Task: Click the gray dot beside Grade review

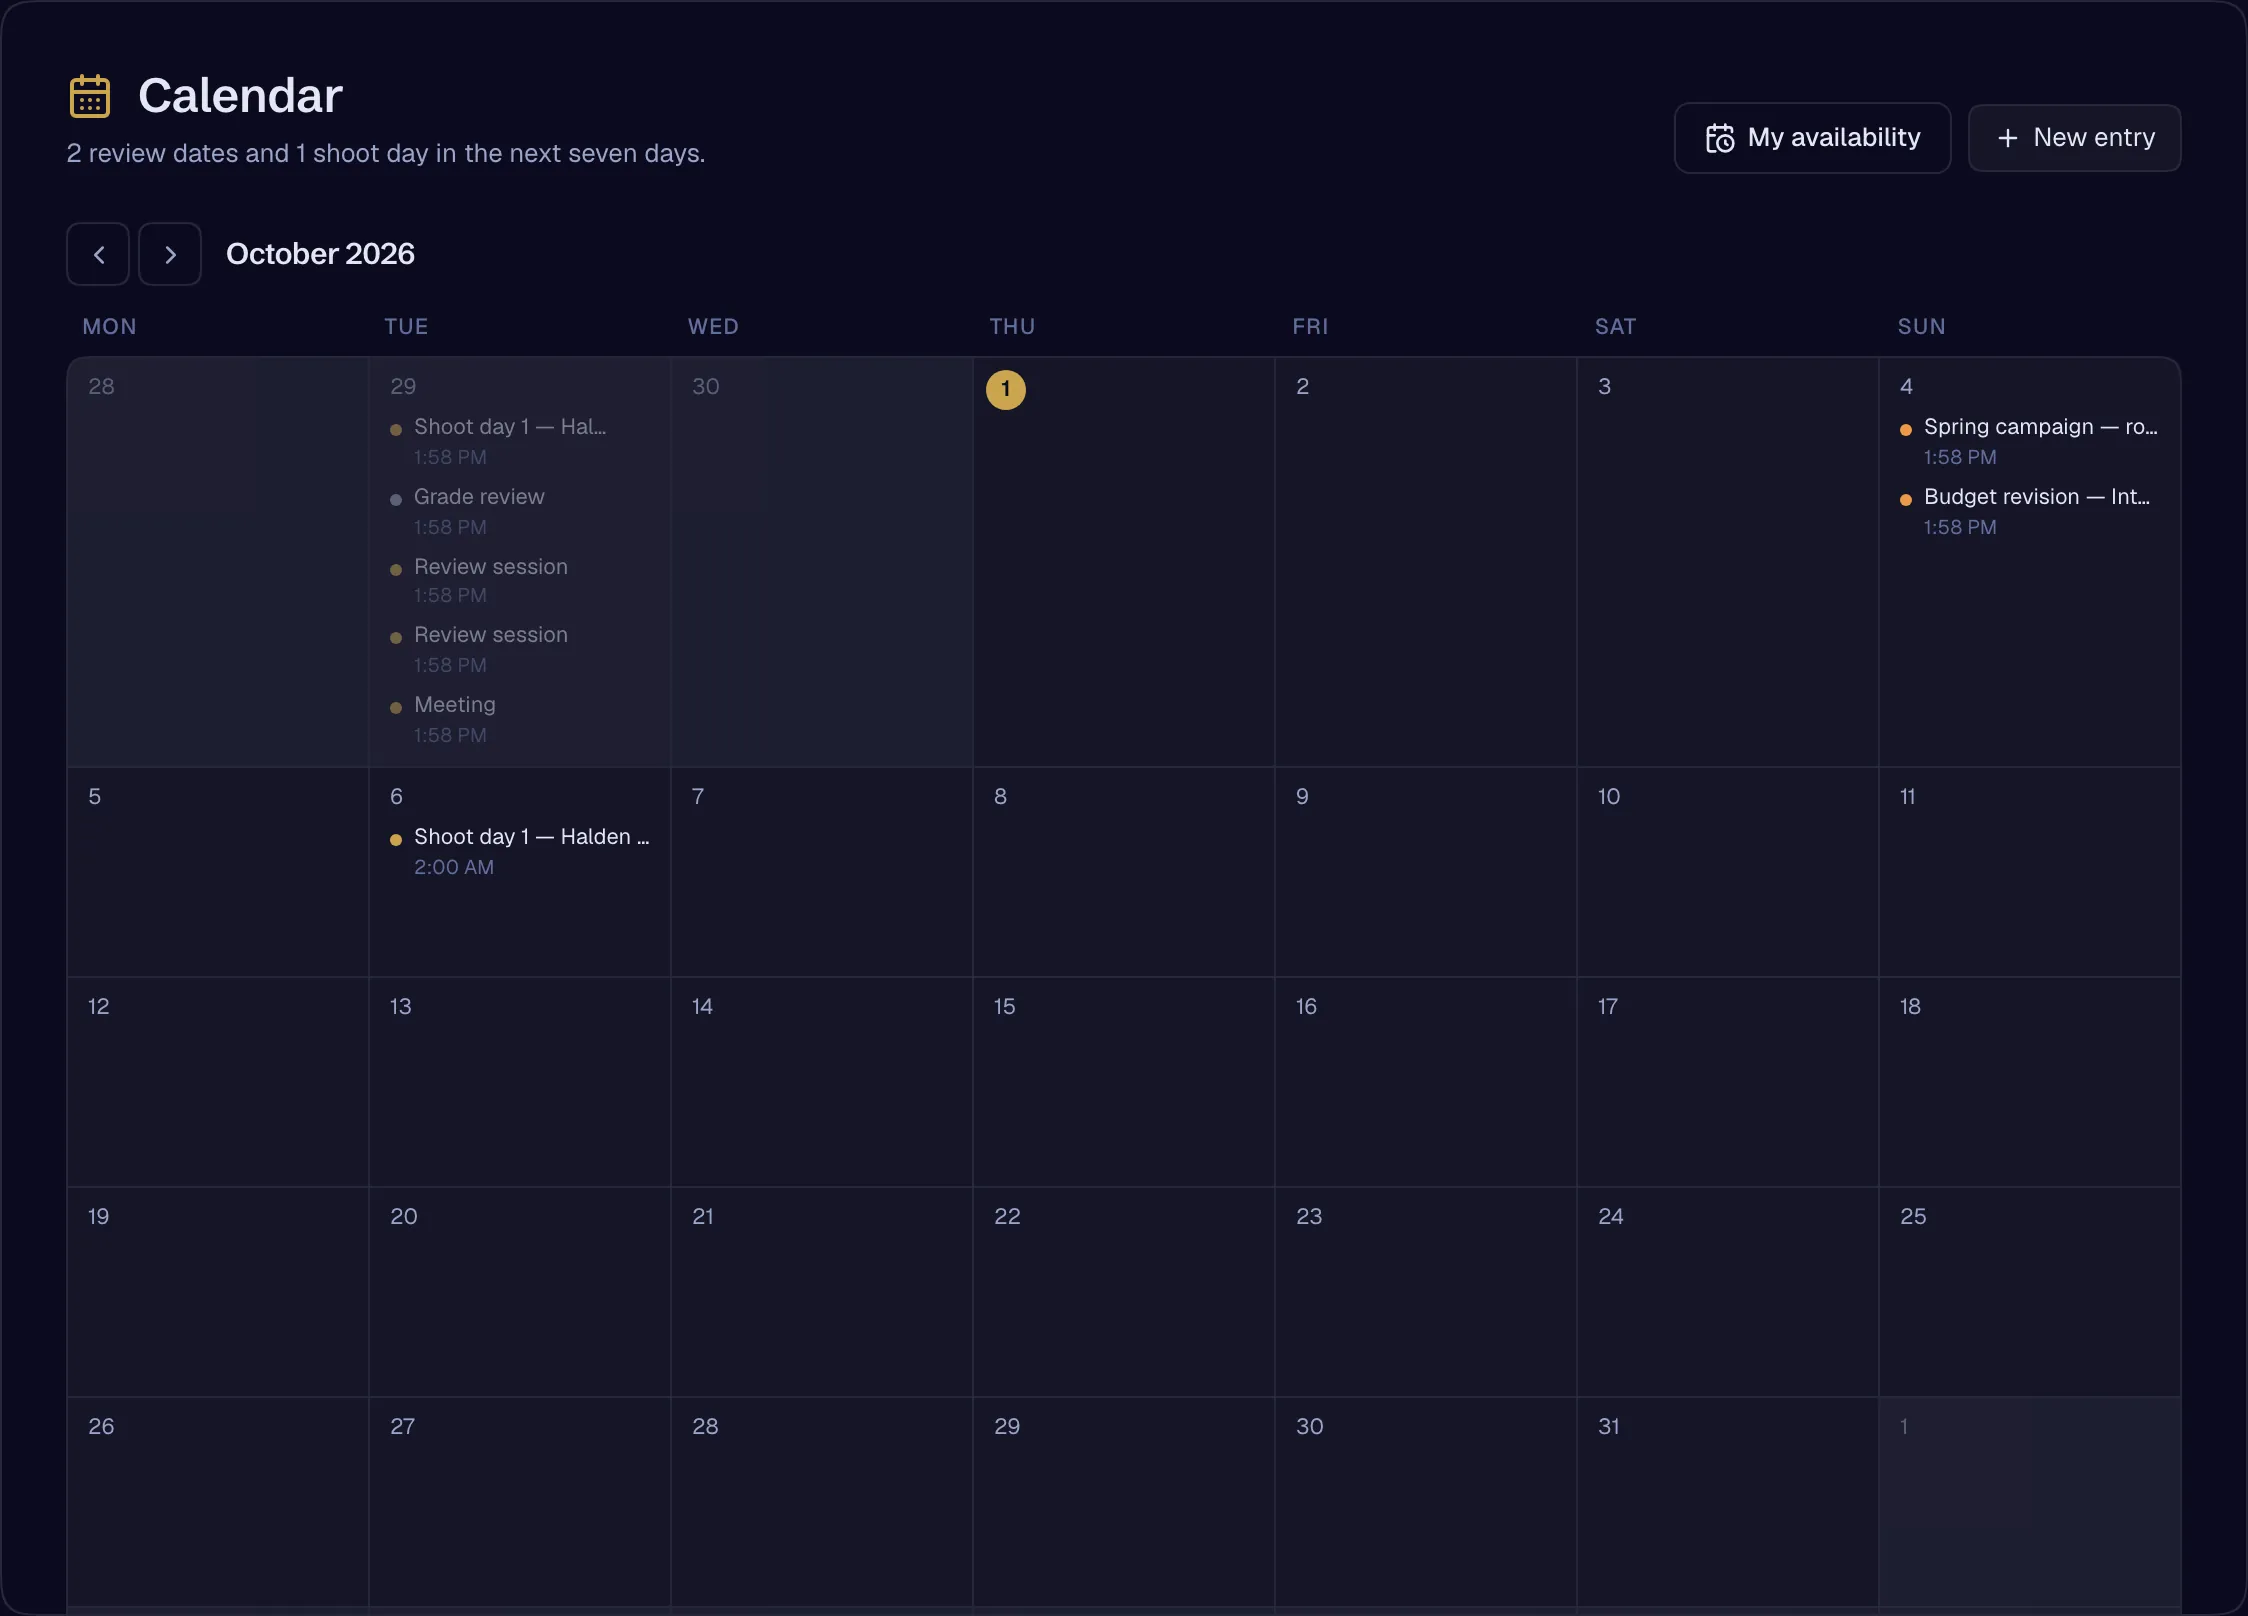Action: point(396,500)
